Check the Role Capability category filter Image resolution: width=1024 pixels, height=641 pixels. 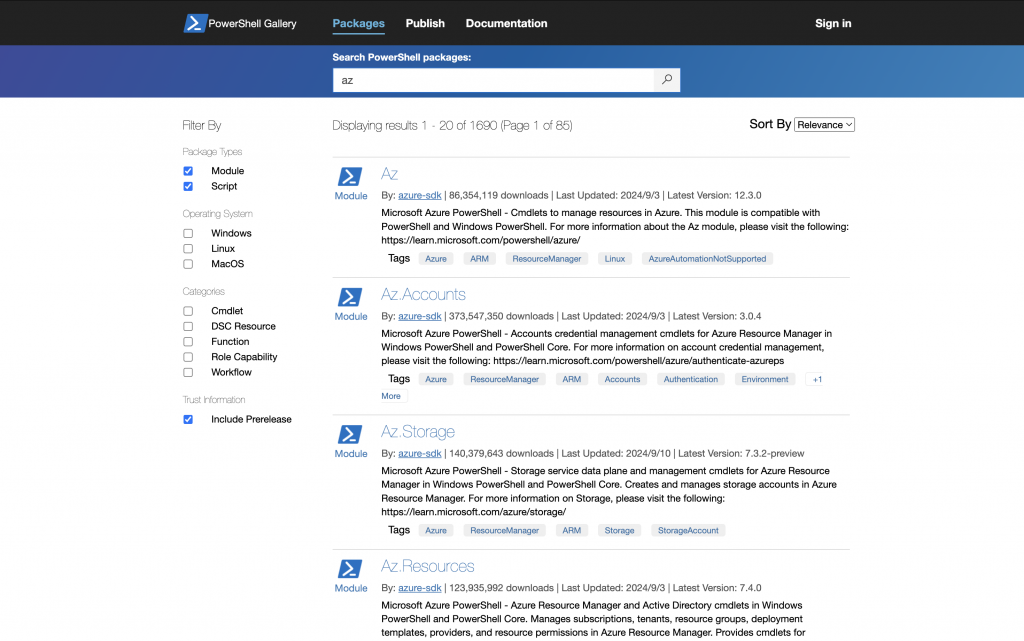click(188, 357)
